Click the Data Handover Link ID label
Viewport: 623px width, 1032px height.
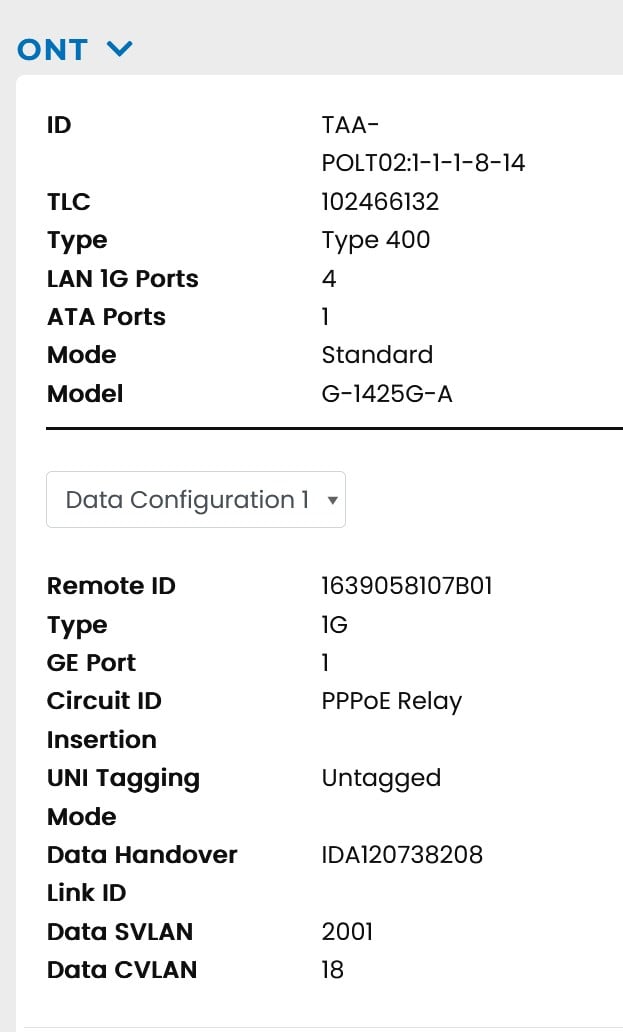click(x=141, y=873)
